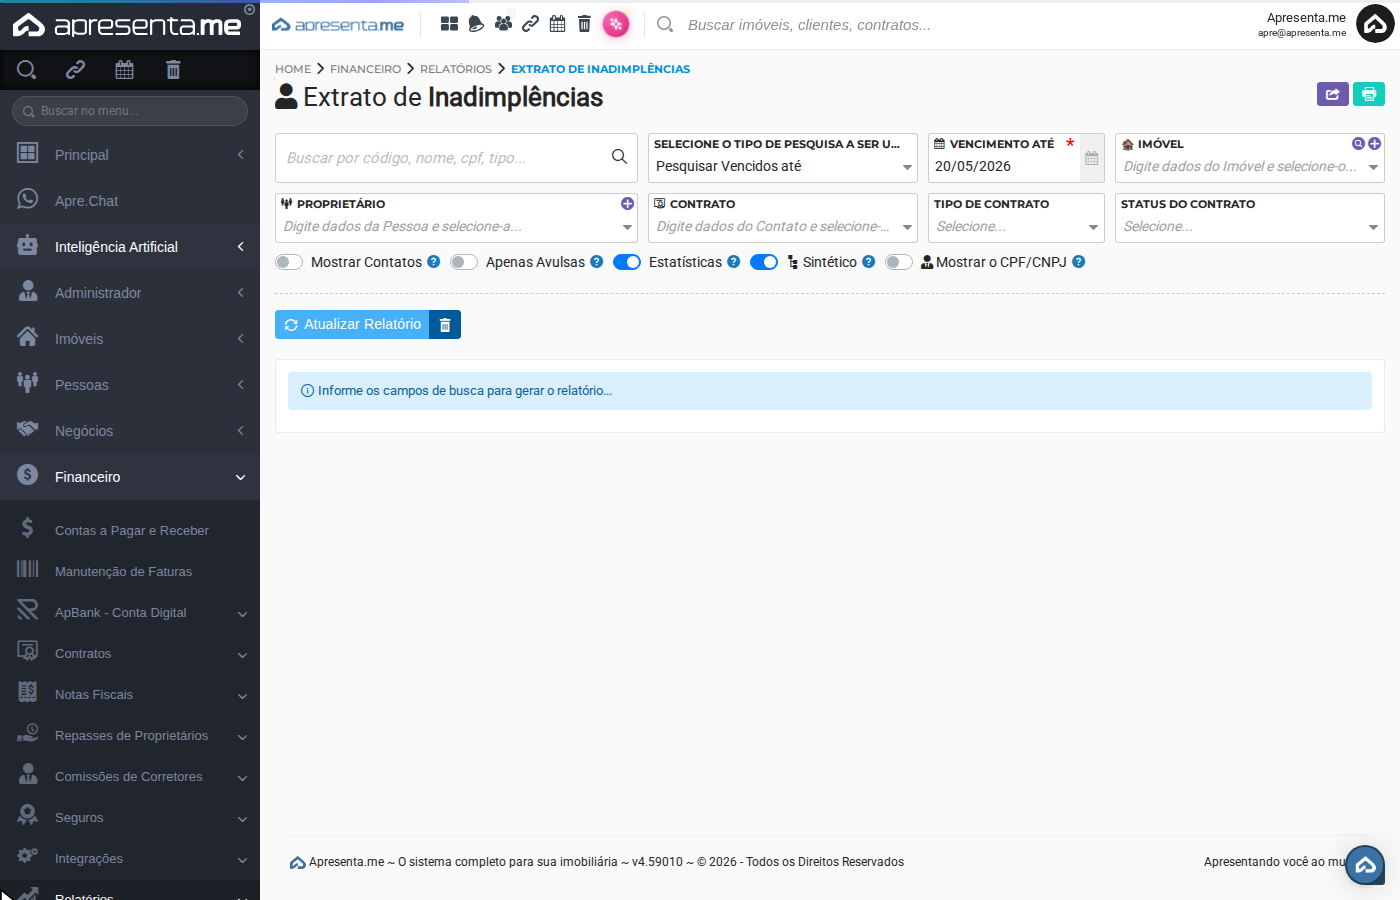Show help for Estatísticas
The width and height of the screenshot is (1400, 900).
tap(733, 262)
